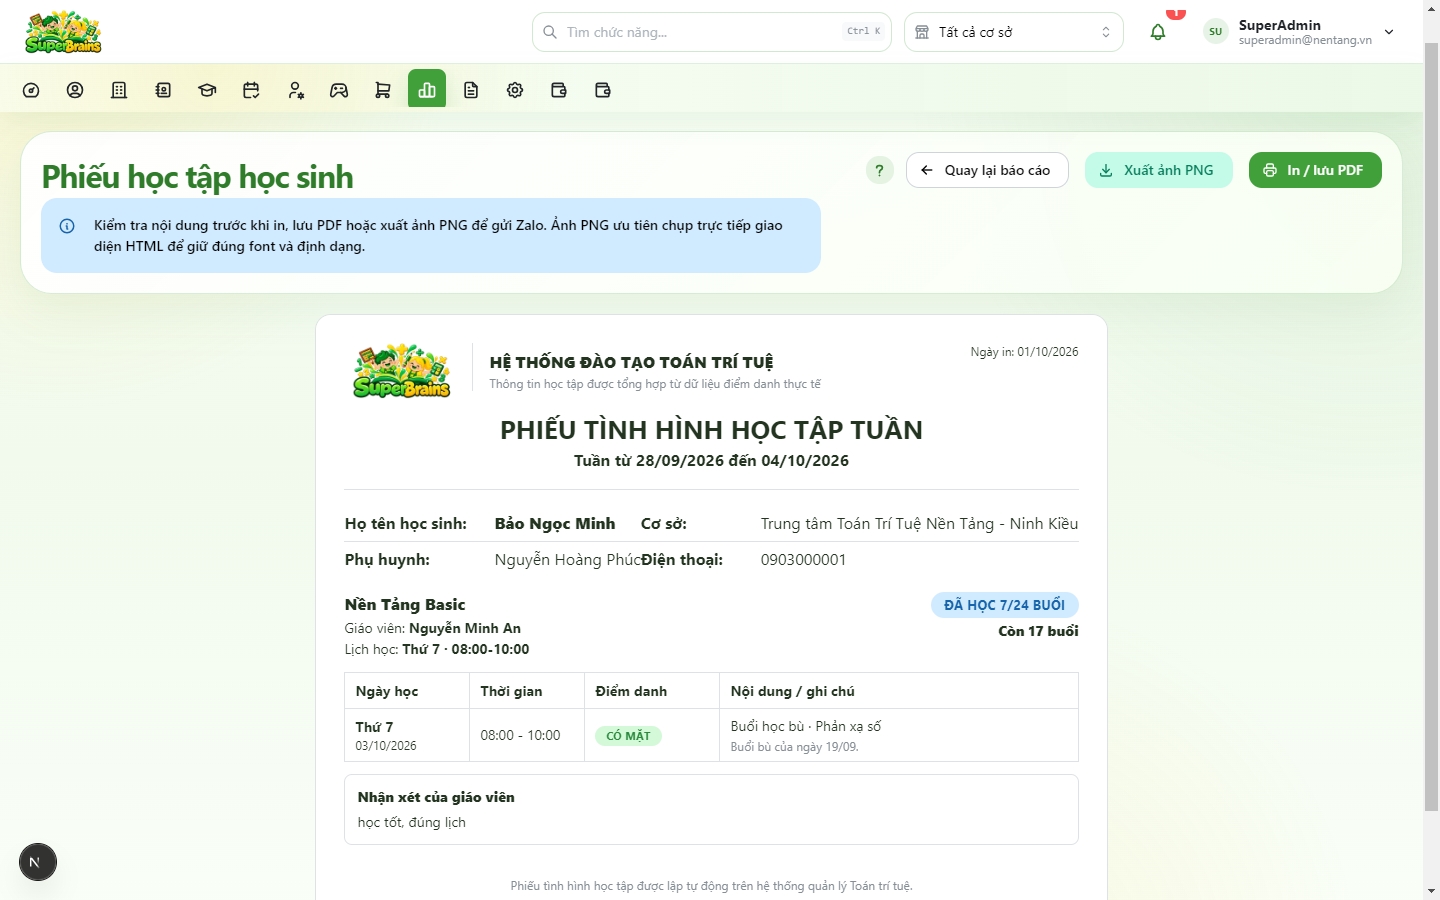Open the graduation cap icon
This screenshot has width=1440, height=900.
(207, 90)
